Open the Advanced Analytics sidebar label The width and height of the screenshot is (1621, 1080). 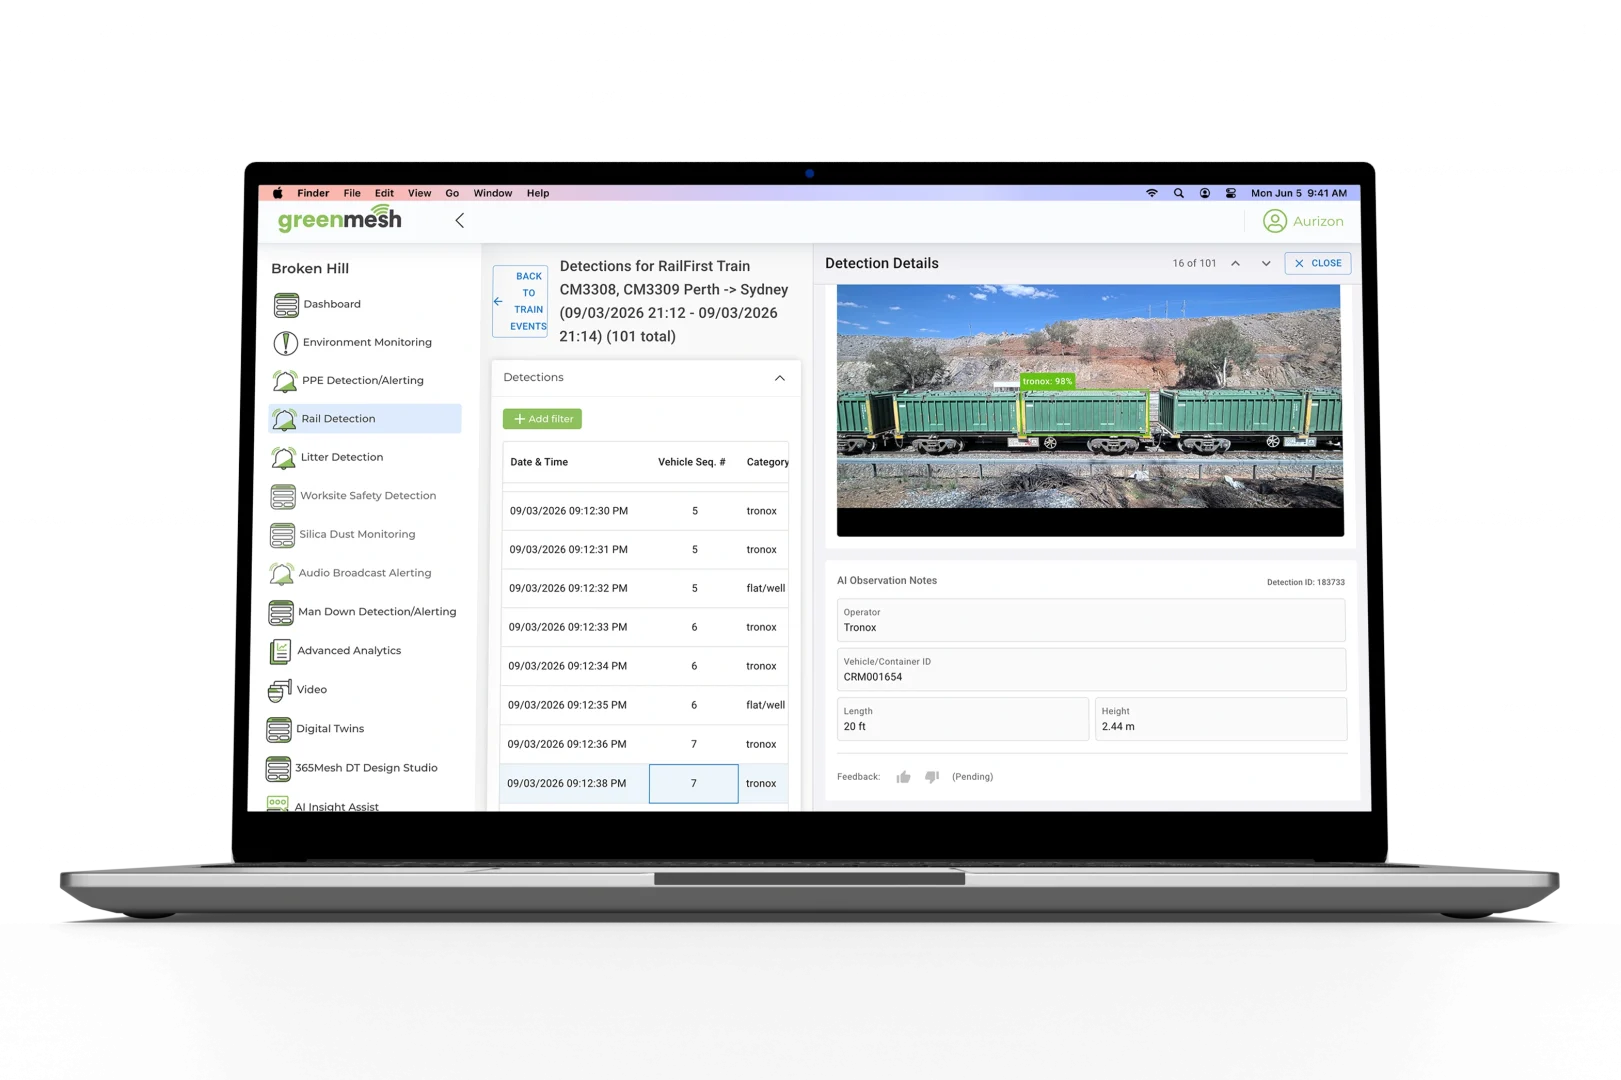349,651
